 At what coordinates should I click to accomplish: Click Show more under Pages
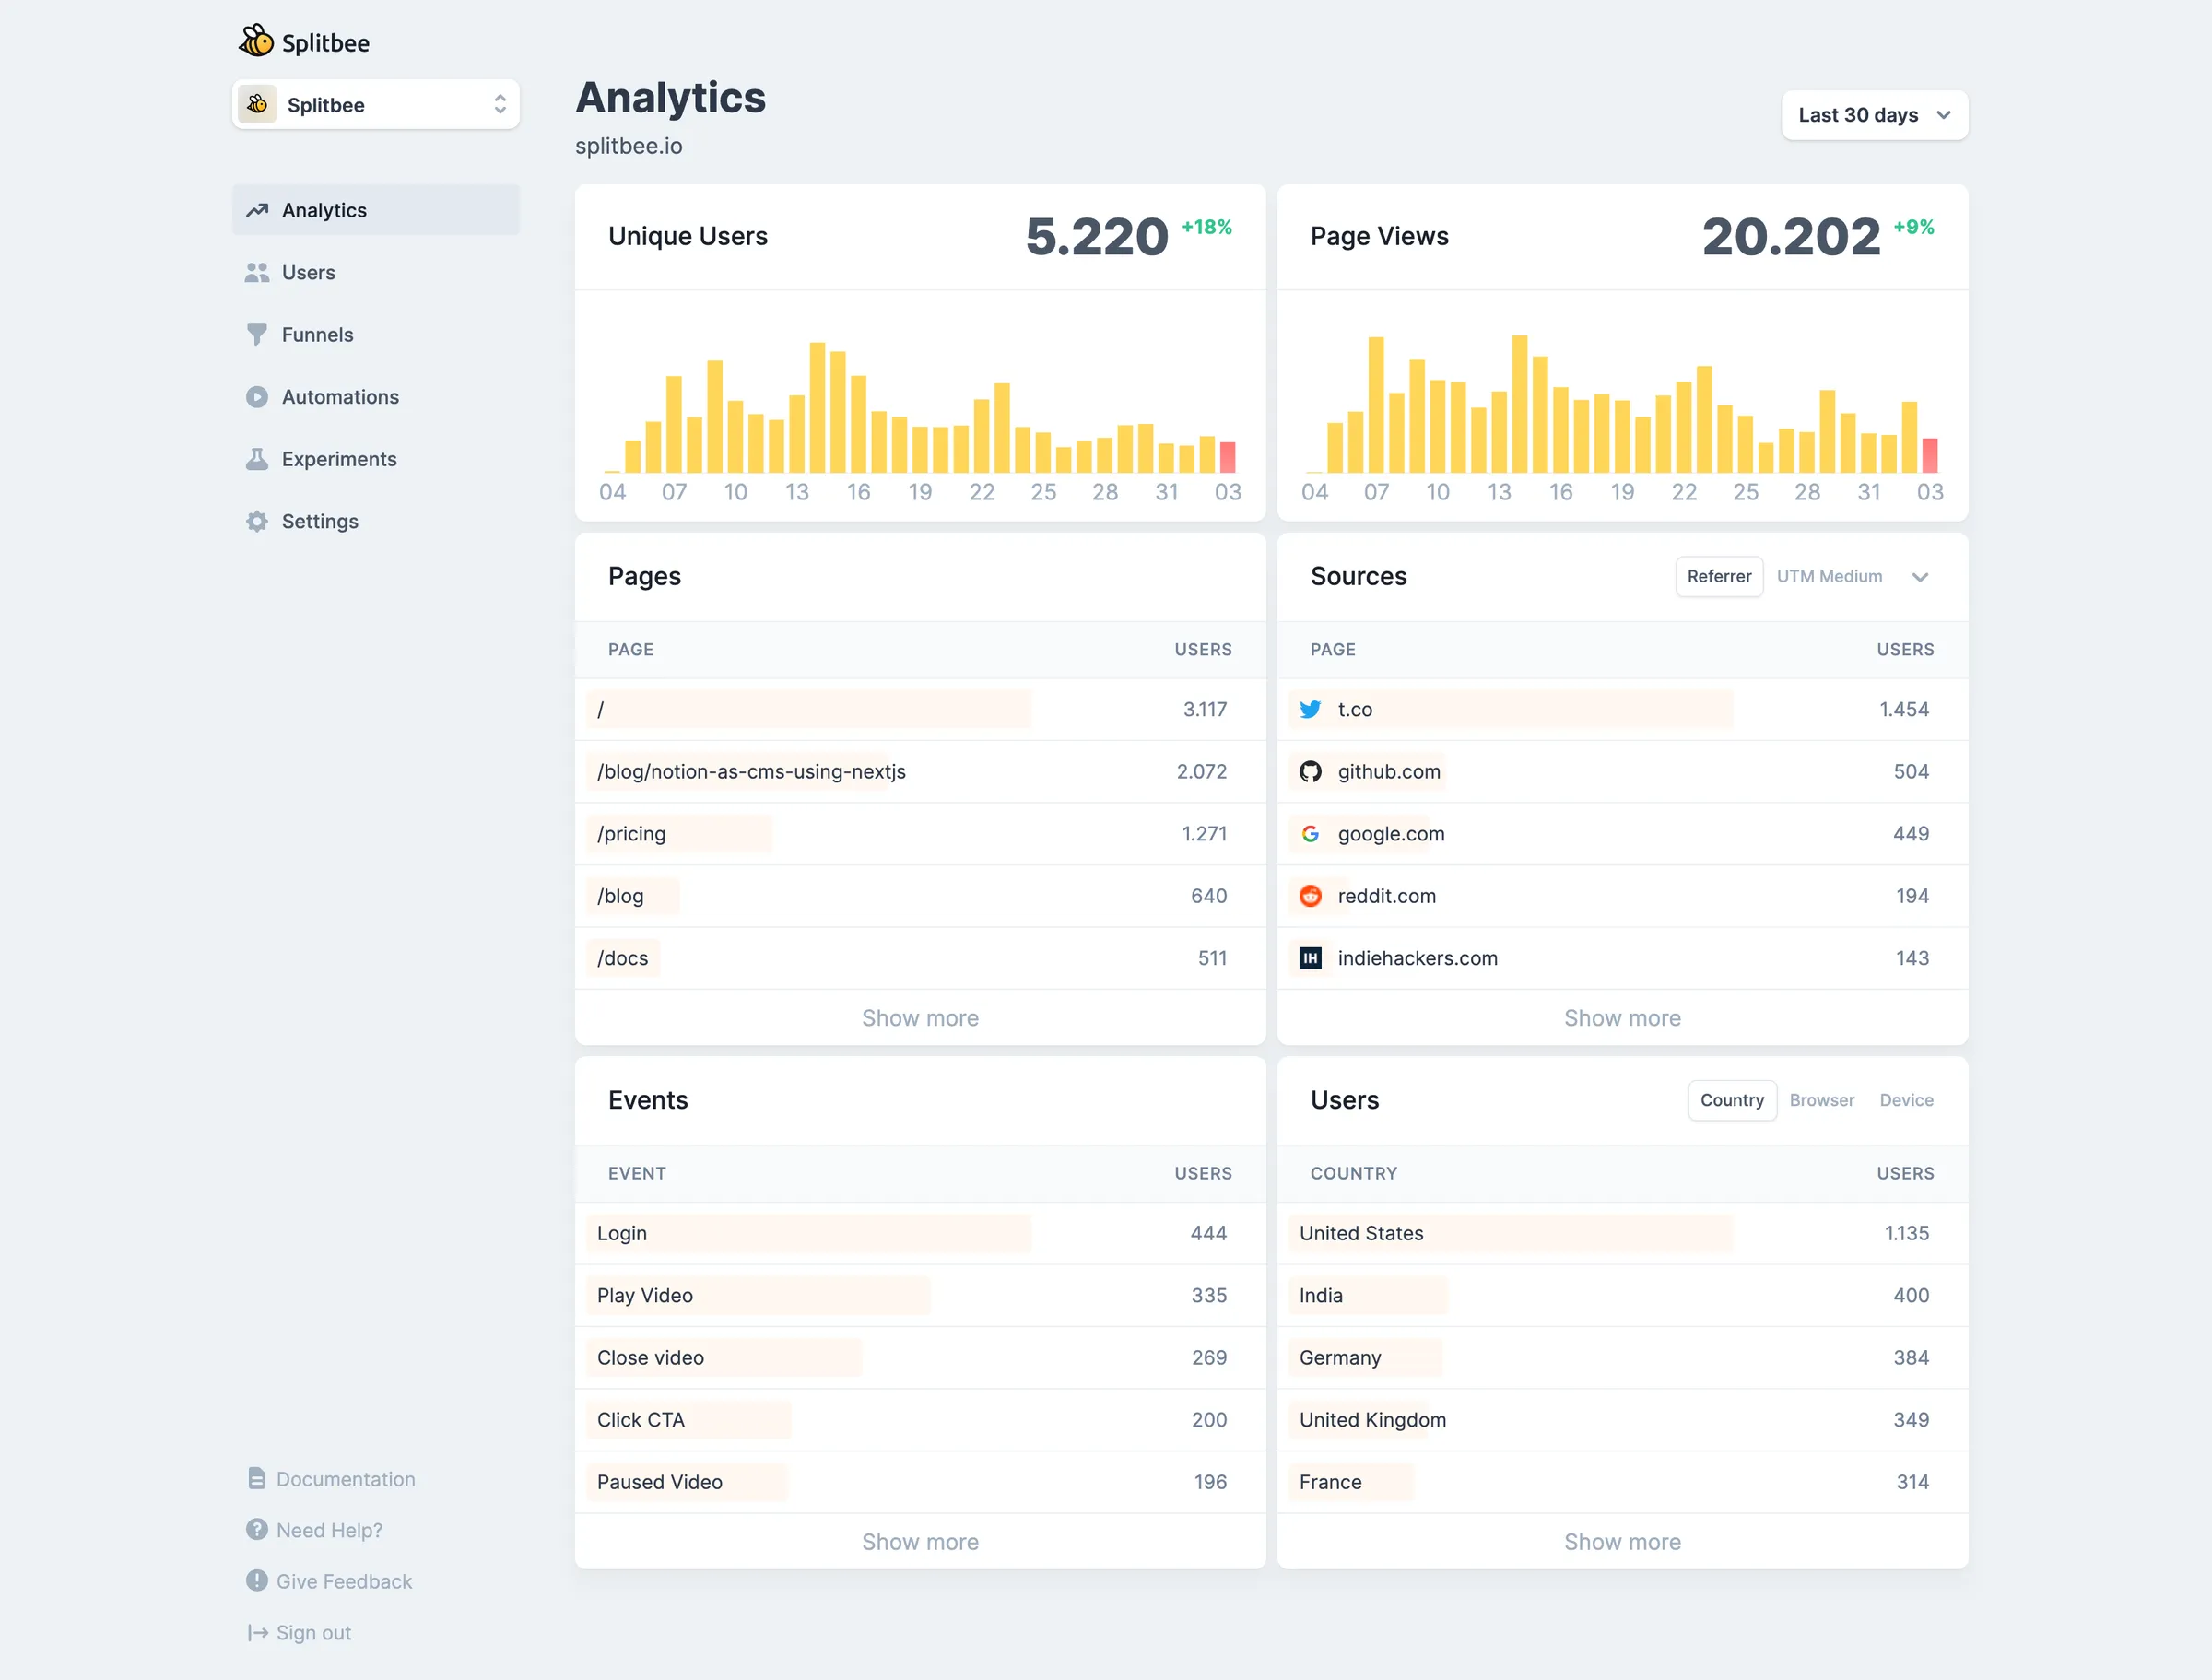click(920, 1017)
